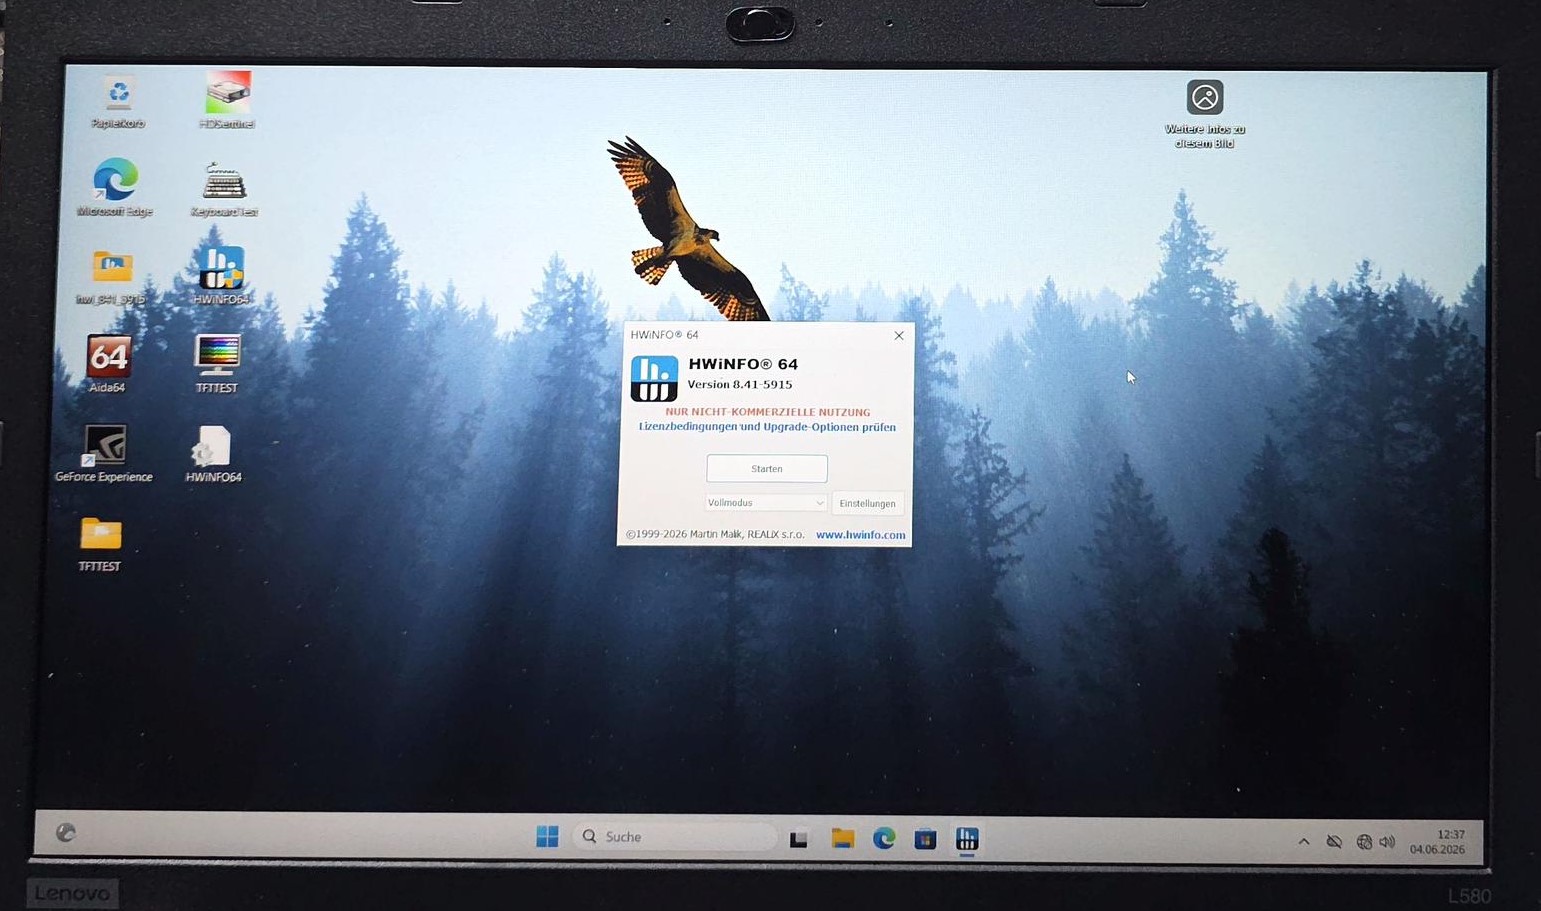
Task: Open Einstellungen in the HWiNFO dialog
Action: coord(867,503)
